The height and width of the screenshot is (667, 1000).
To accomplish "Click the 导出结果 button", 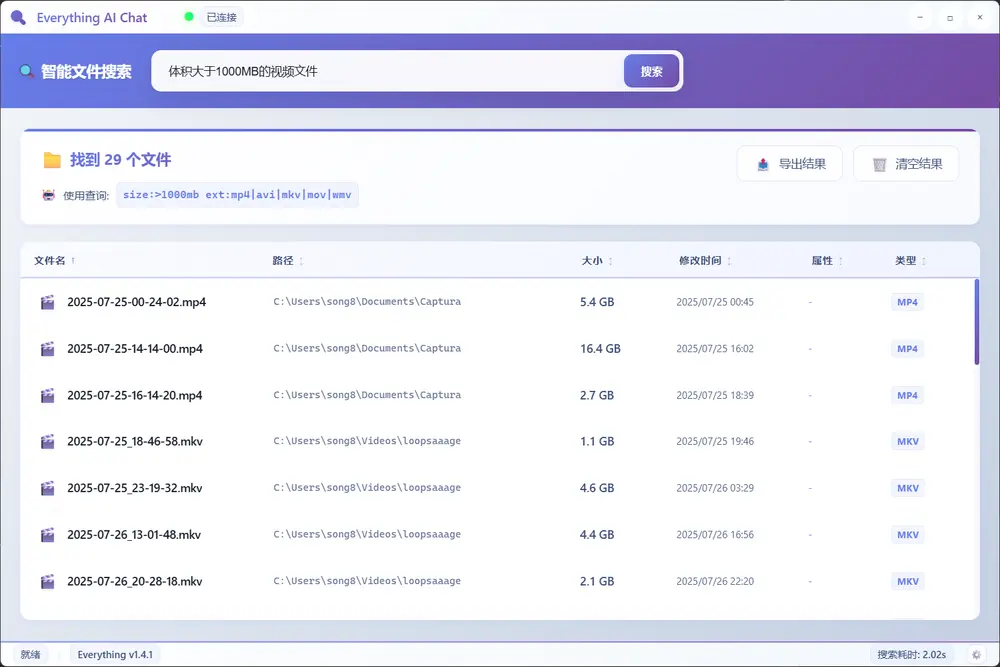I will tap(790, 164).
